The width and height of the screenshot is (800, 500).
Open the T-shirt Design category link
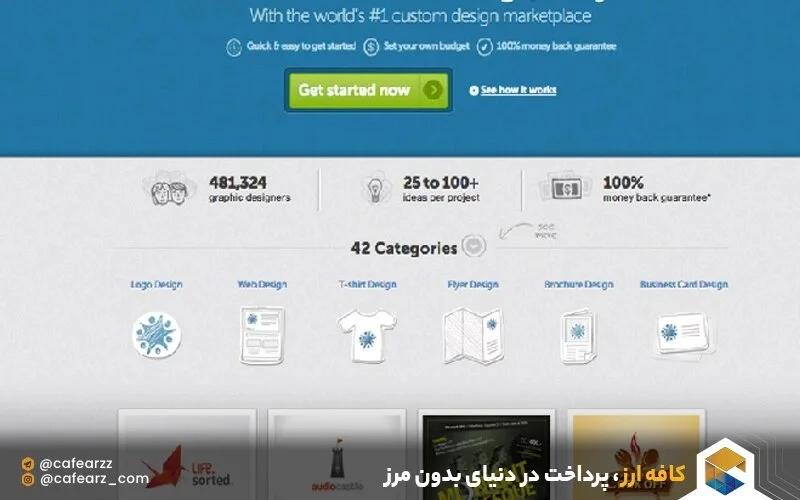point(367,284)
